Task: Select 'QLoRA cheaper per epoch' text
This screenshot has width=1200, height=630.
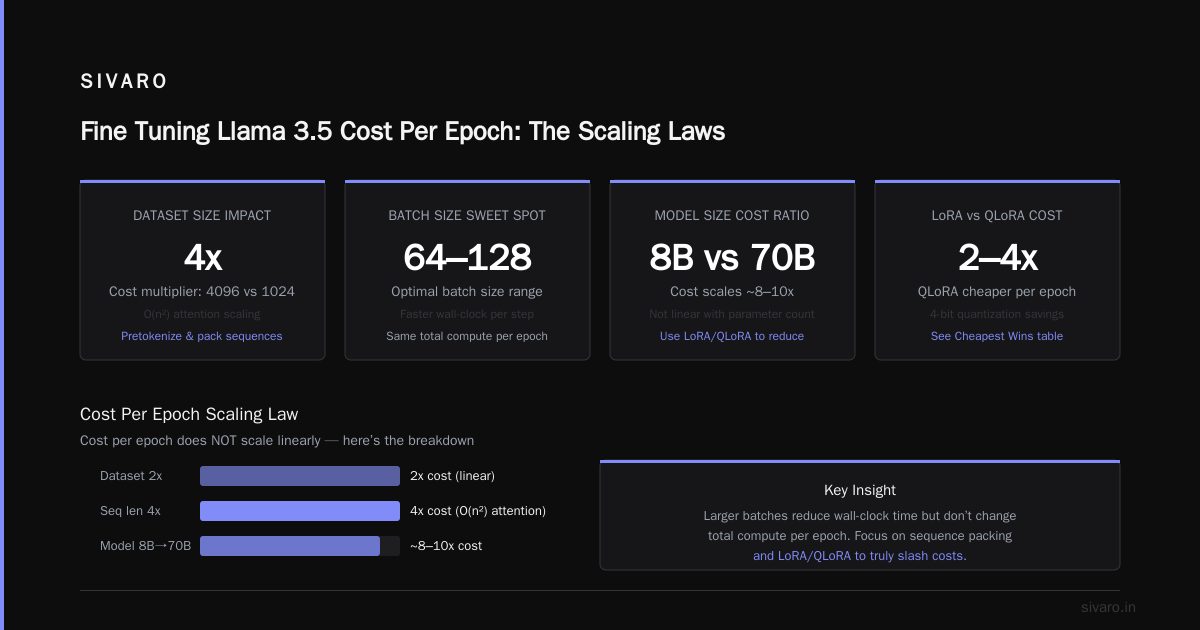Action: pyautogui.click(x=997, y=291)
